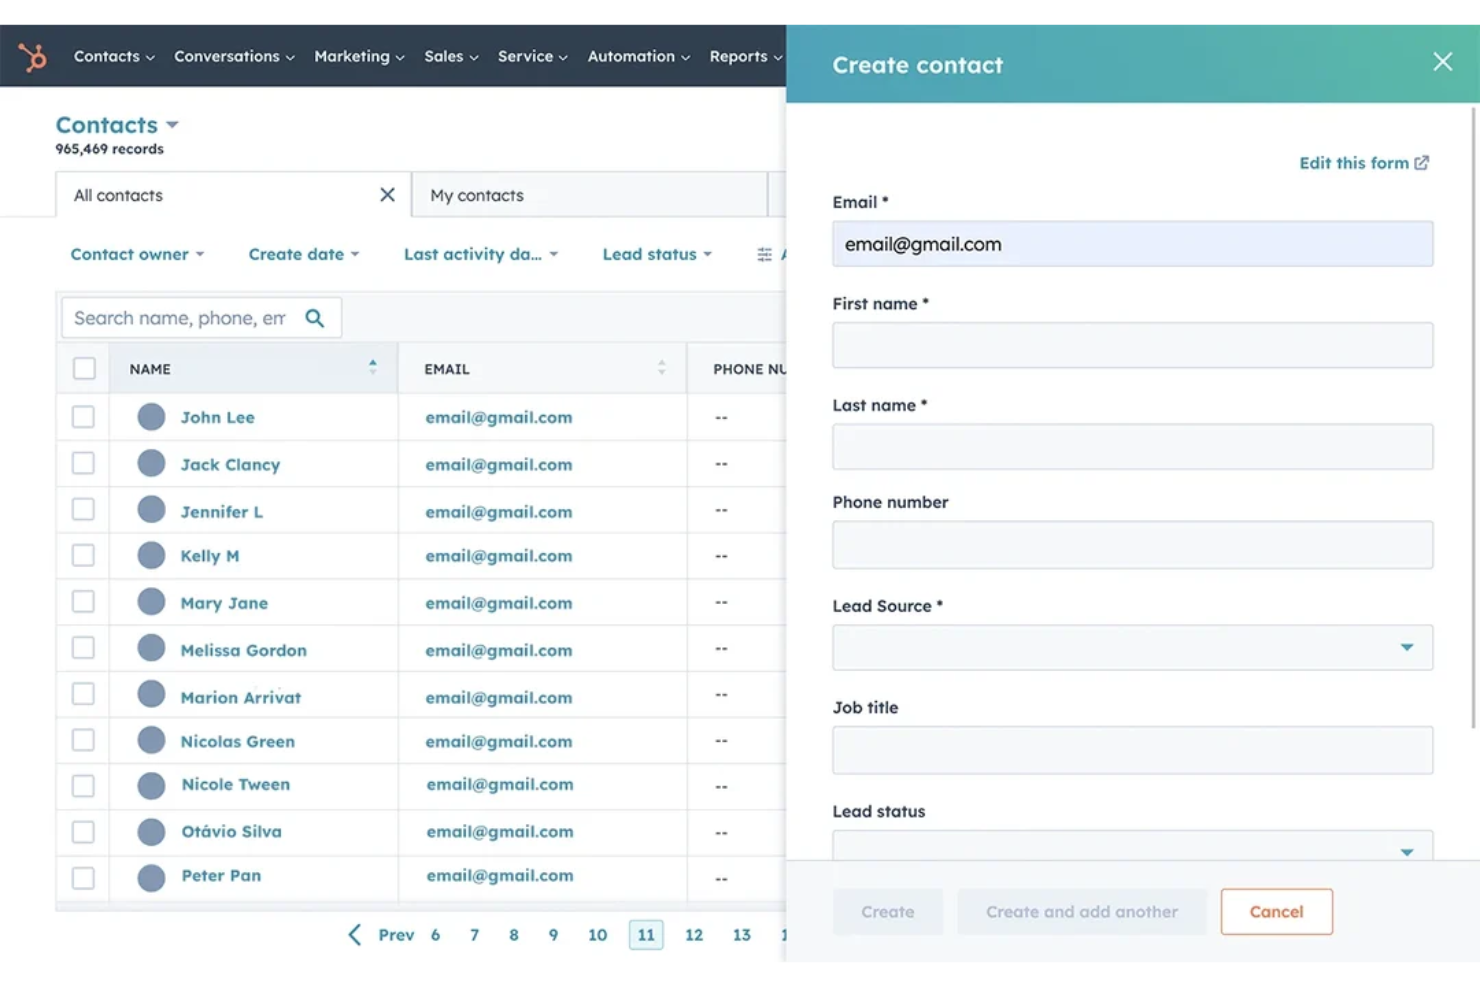Click Peter Pan's avatar icon
The height and width of the screenshot is (987, 1480).
point(151,878)
